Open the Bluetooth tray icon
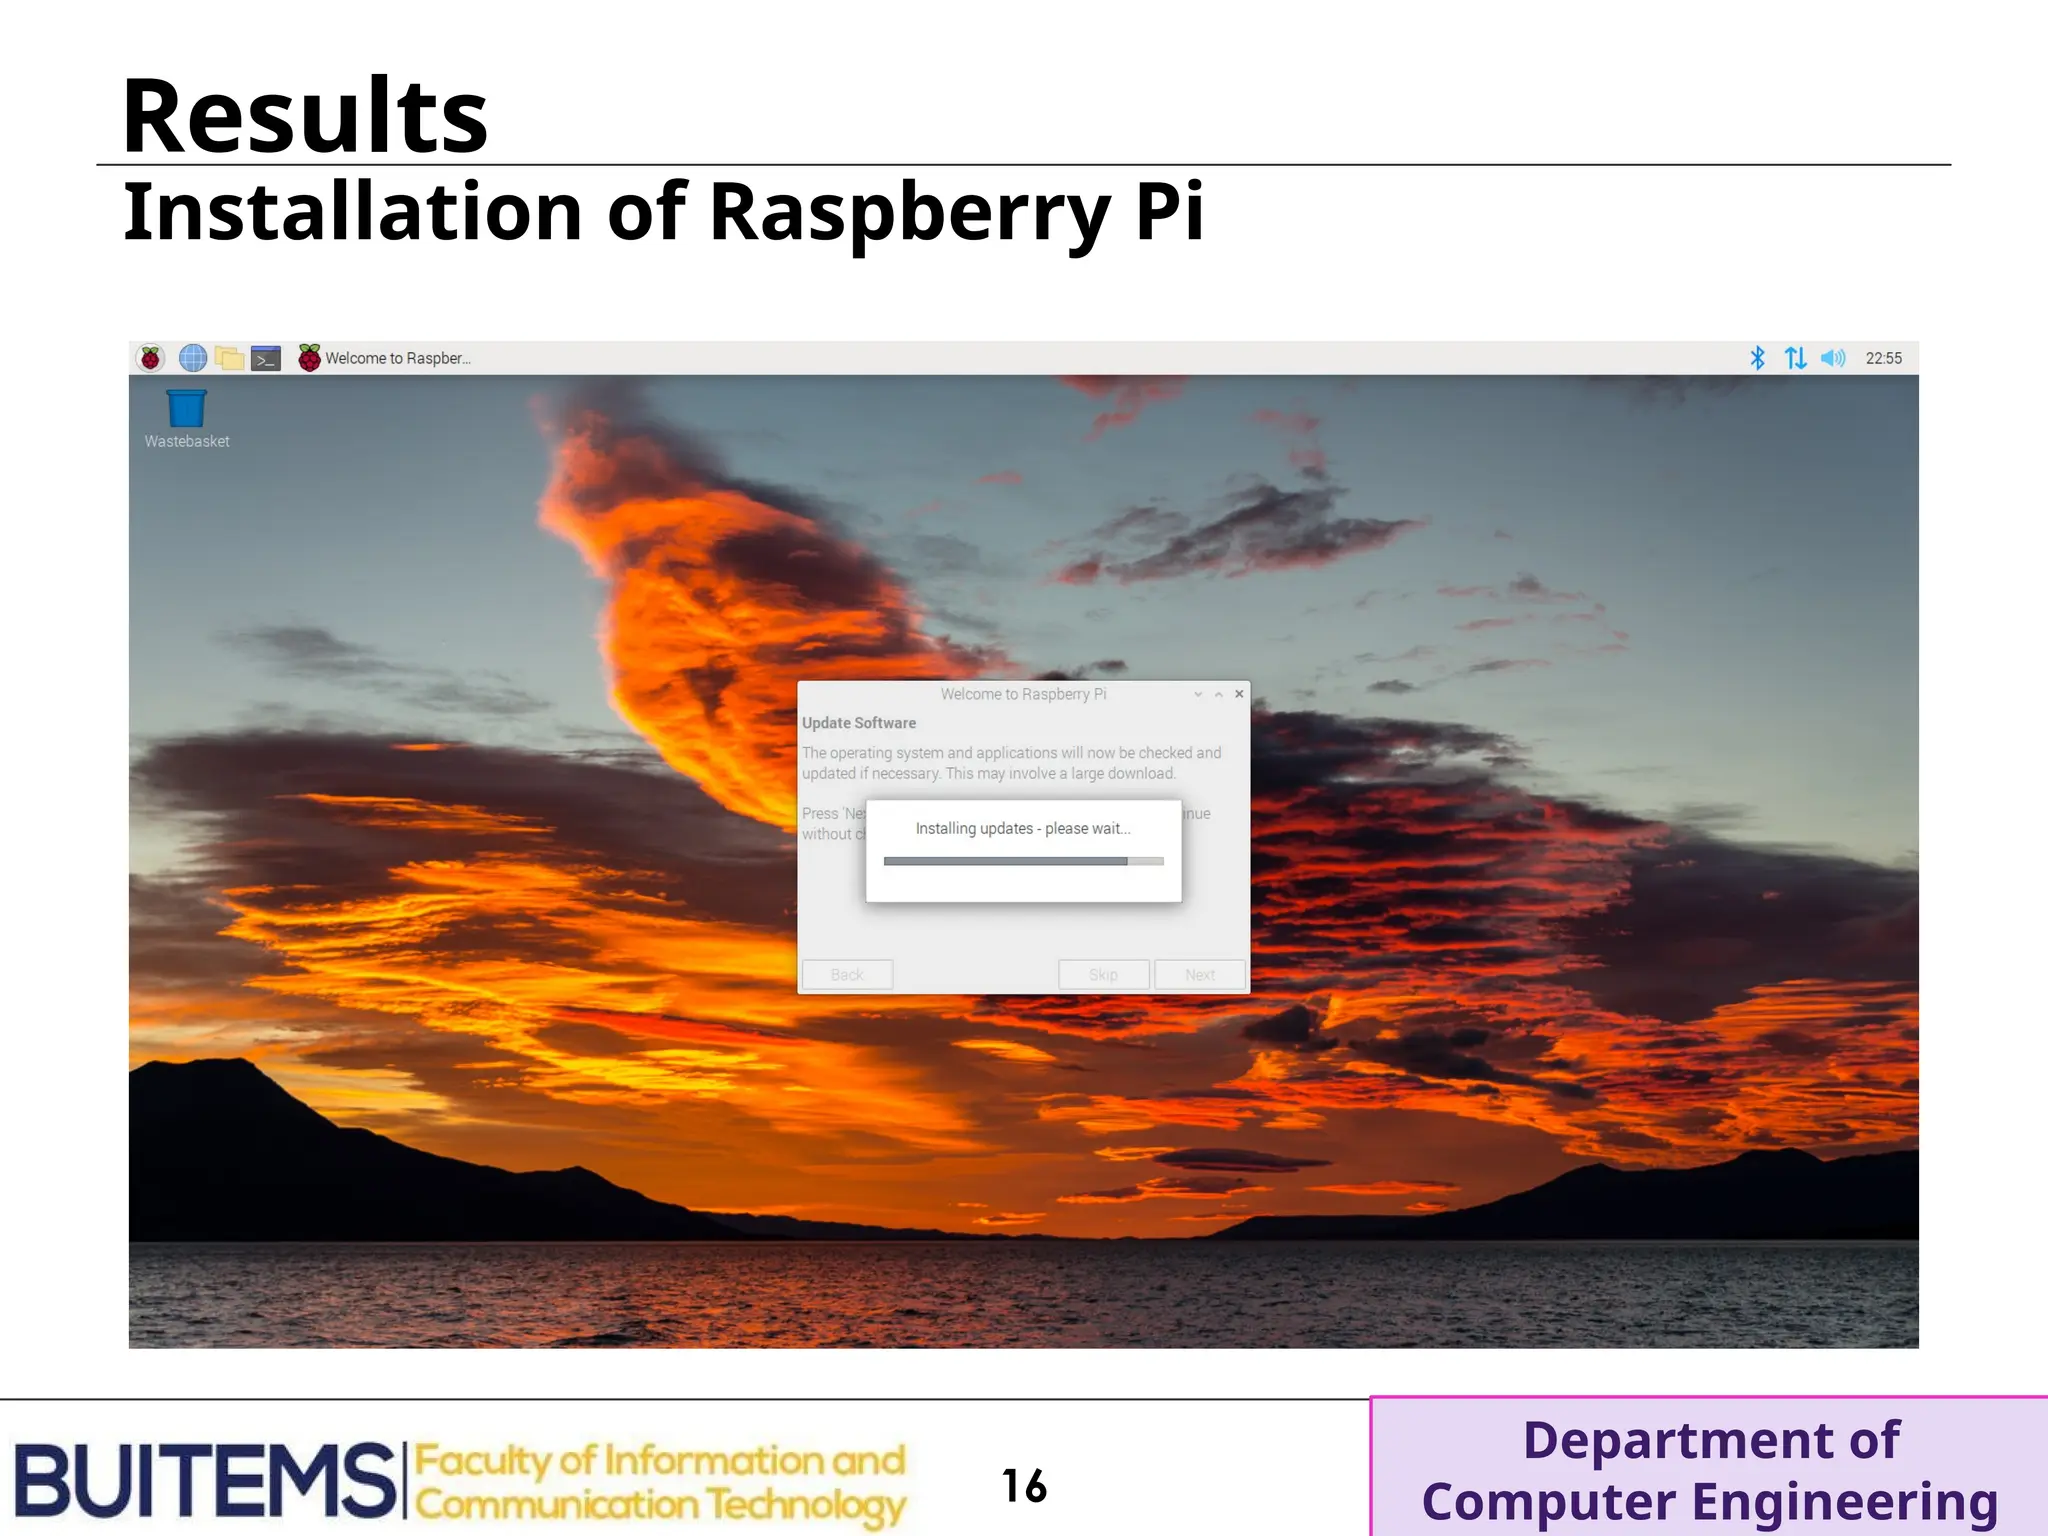This screenshot has height=1536, width=2048. (1757, 358)
